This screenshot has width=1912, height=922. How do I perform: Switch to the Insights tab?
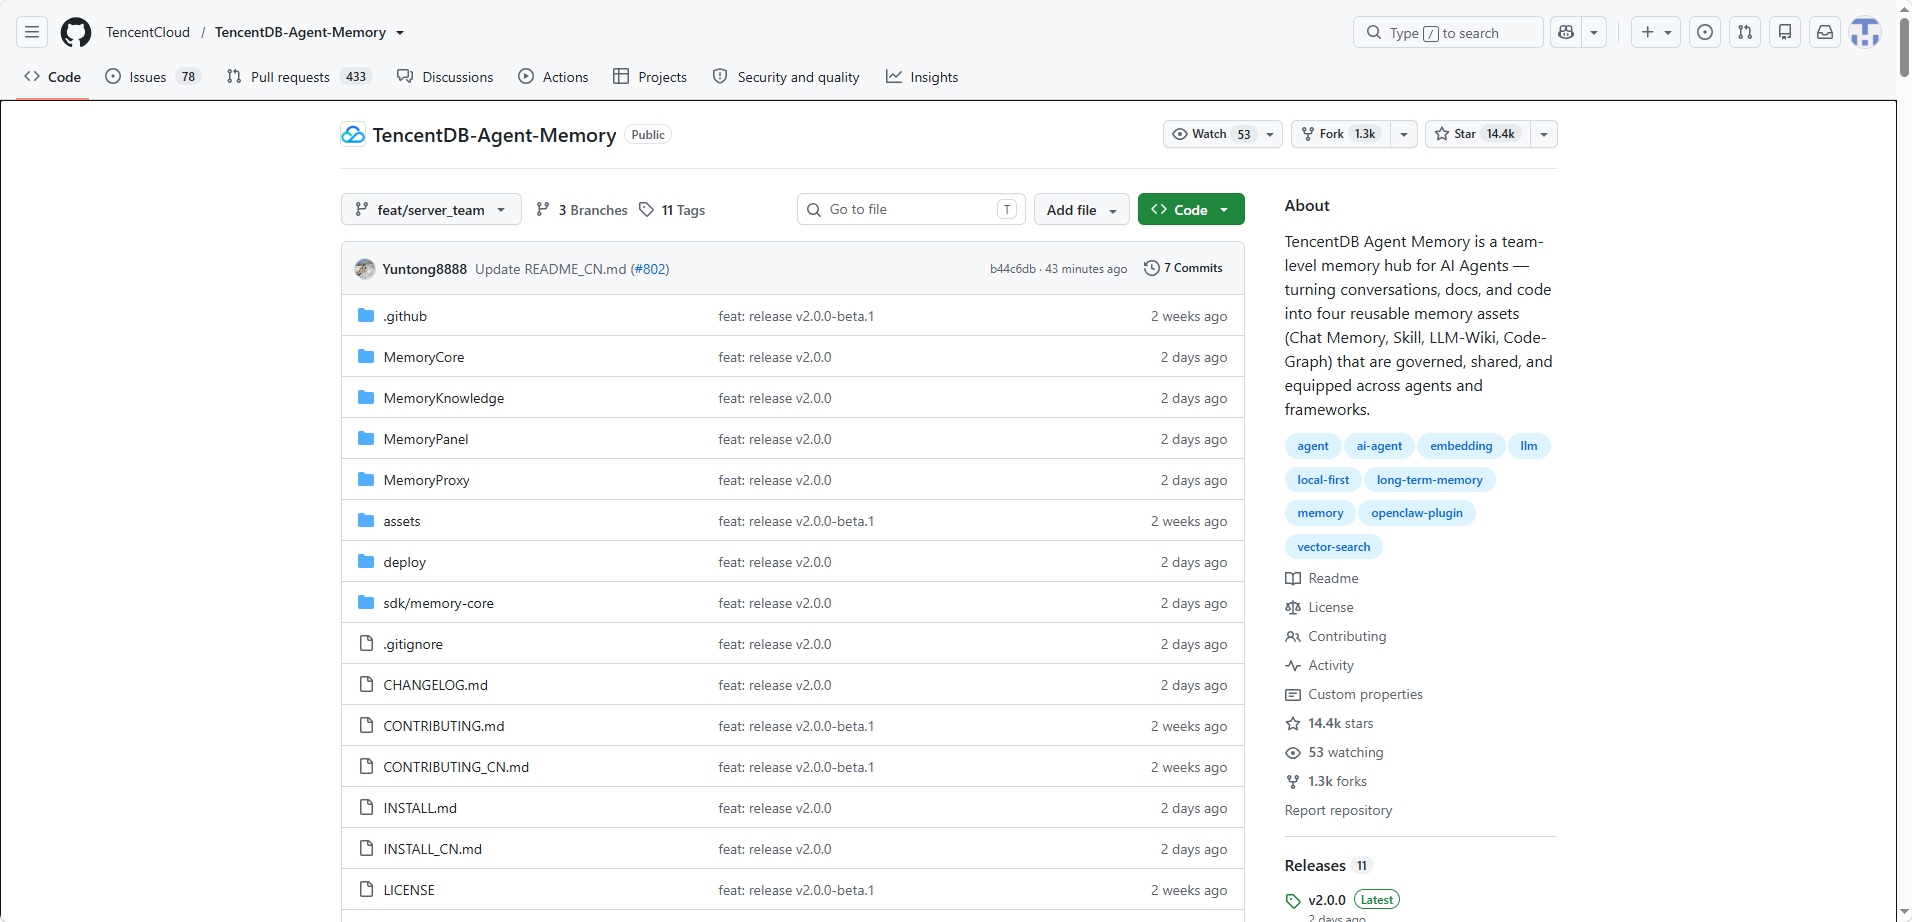point(922,77)
